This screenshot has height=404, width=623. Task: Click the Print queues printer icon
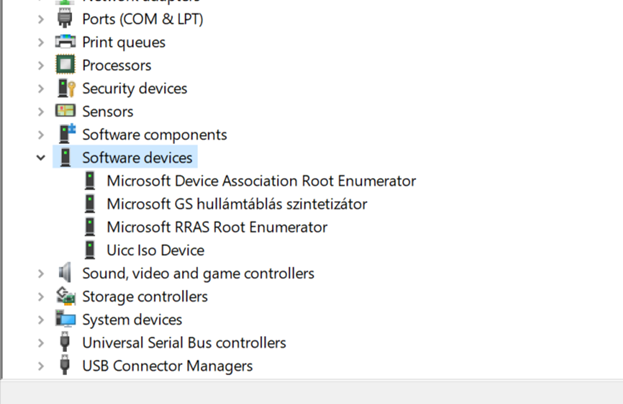coord(65,42)
